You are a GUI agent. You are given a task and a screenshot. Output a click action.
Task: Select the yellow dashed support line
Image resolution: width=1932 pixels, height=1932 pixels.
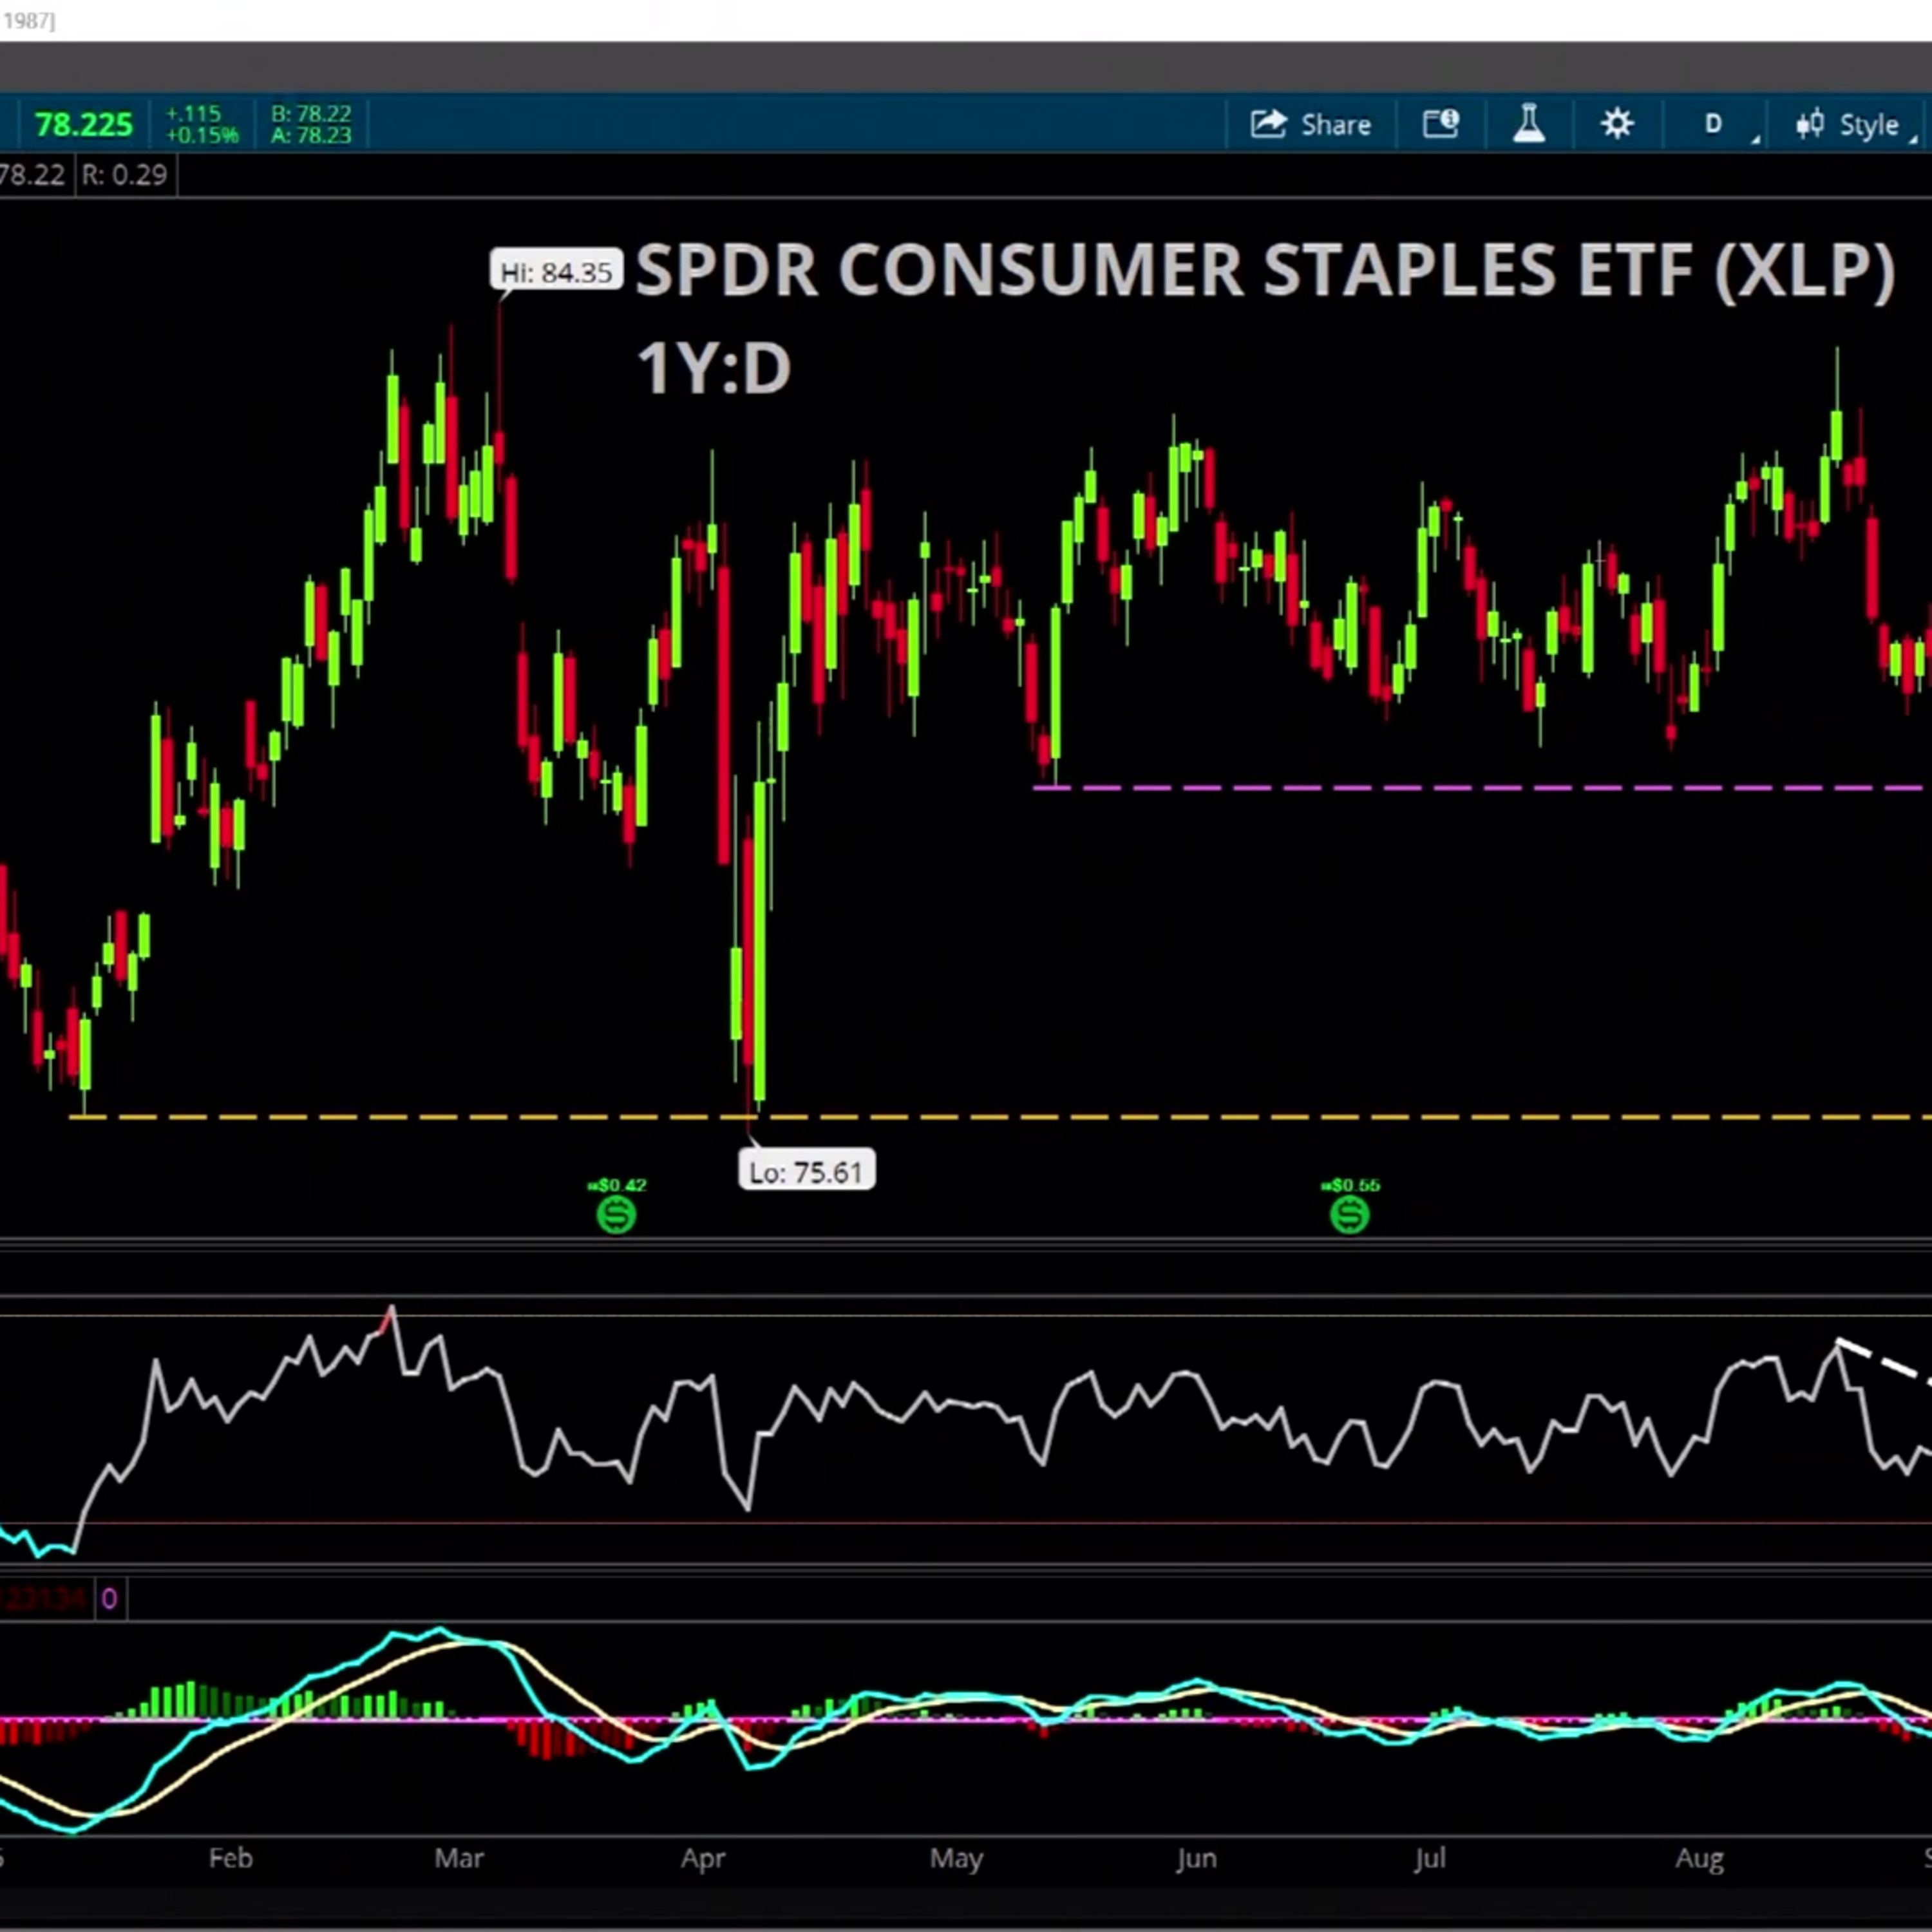pyautogui.click(x=1000, y=1116)
